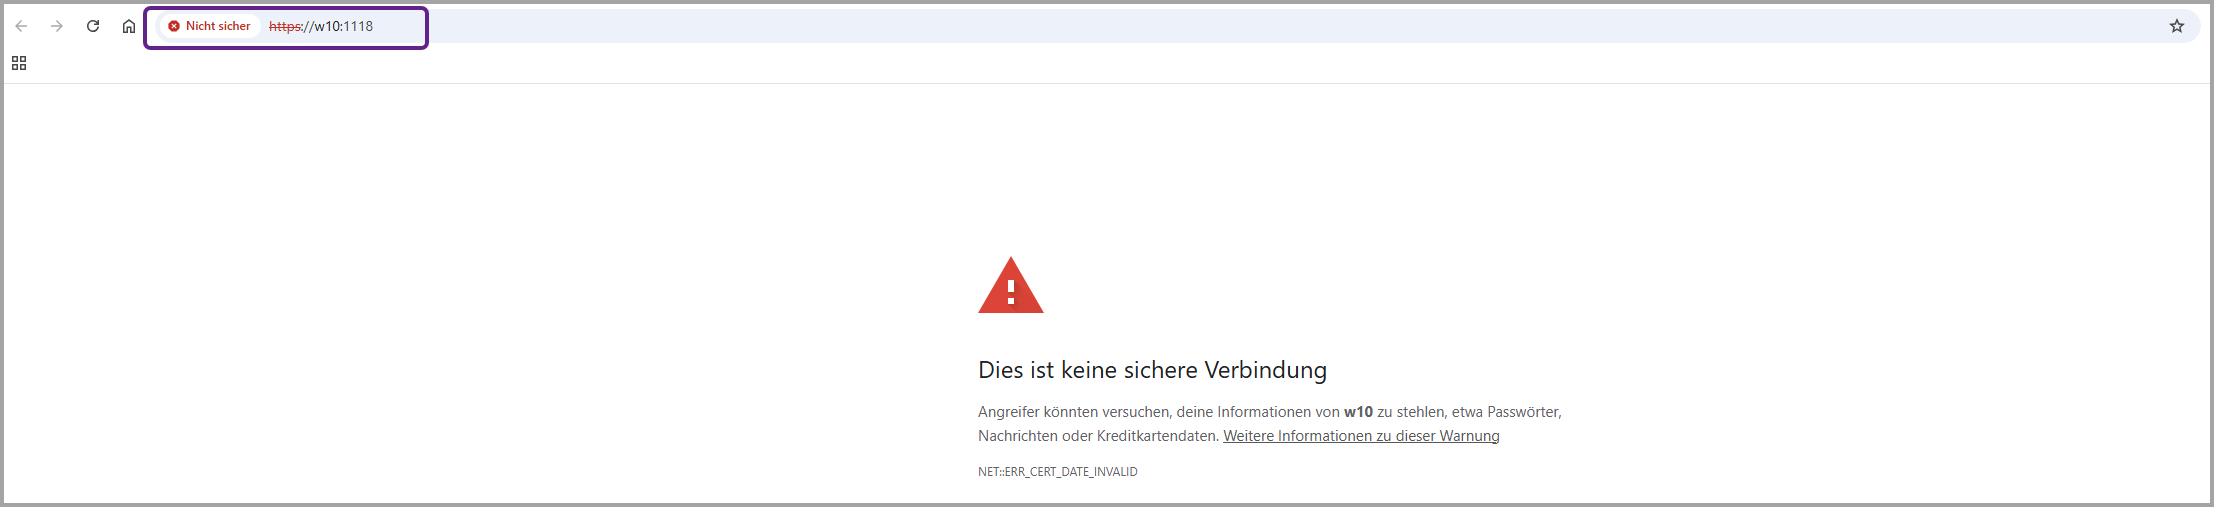Open 'Weitere Informationen zu dieser Warnung' link
The width and height of the screenshot is (2214, 507).
[x=1361, y=436]
